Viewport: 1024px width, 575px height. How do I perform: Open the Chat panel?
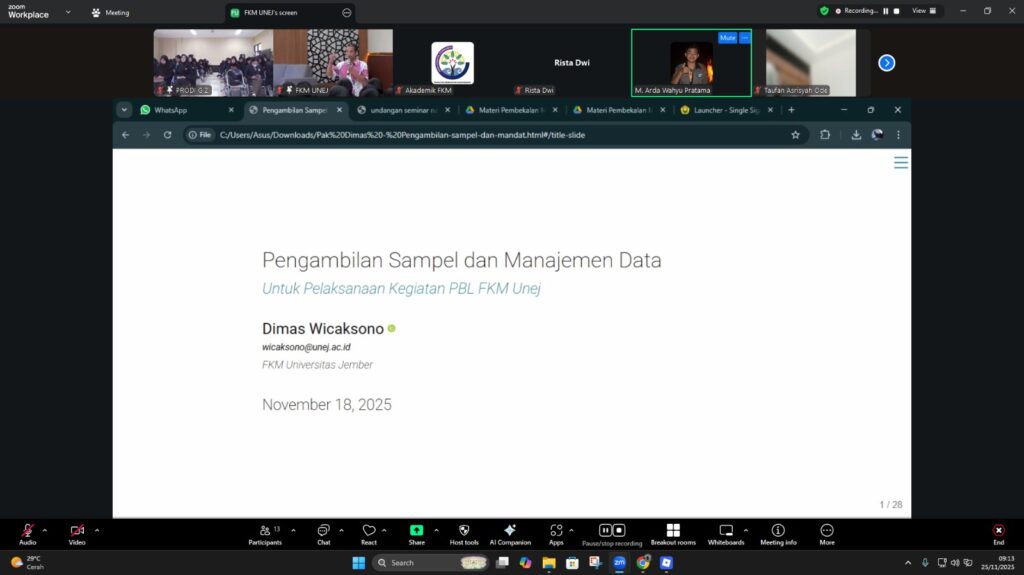click(323, 532)
